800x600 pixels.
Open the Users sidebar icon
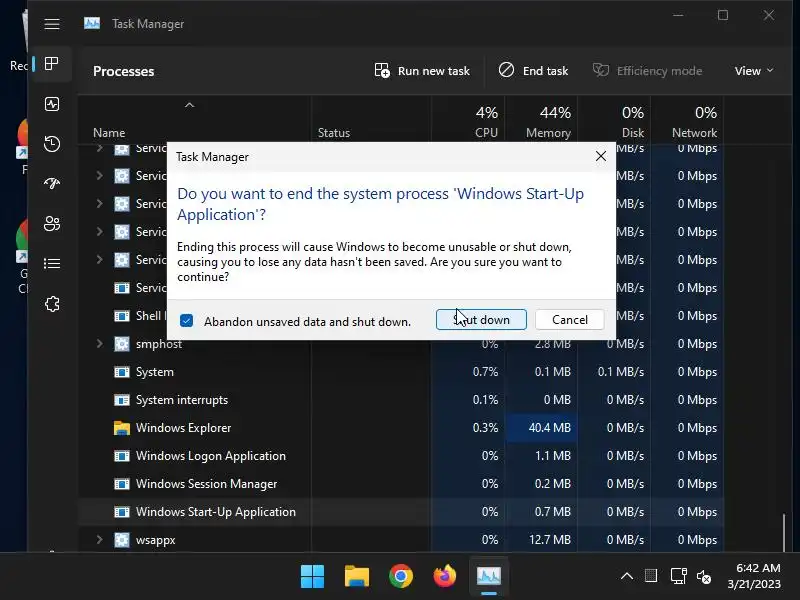pos(52,223)
